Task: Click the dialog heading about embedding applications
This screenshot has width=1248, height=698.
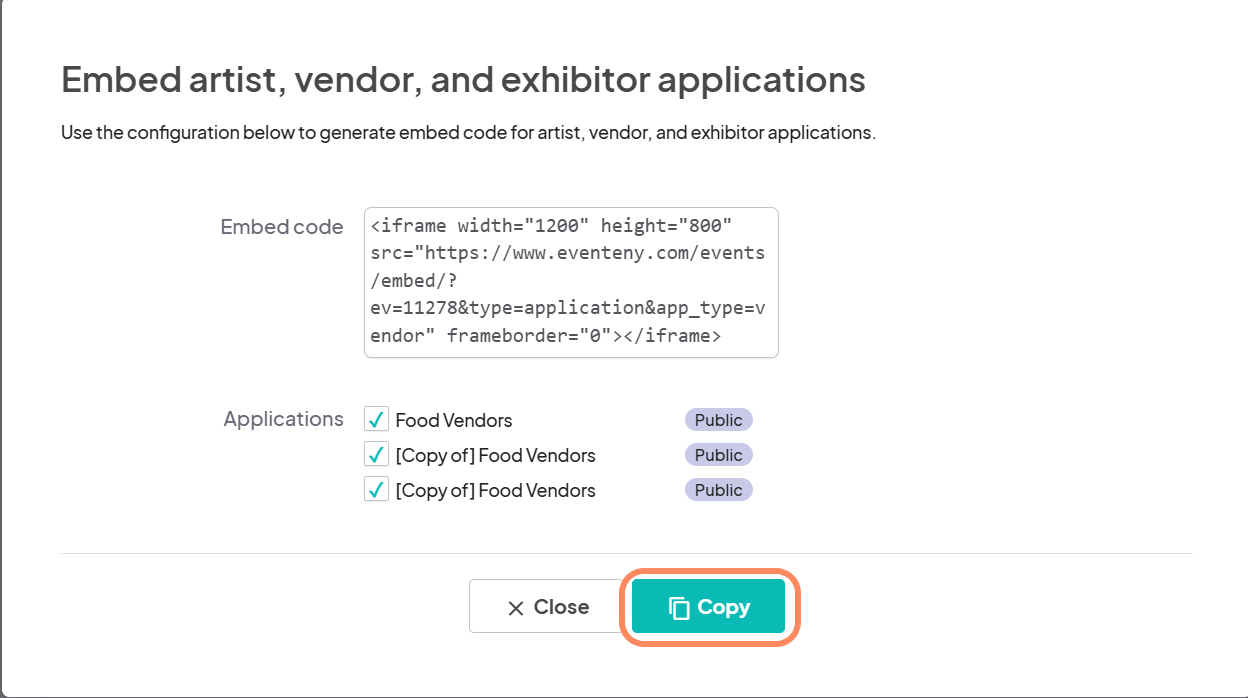Action: 463,79
